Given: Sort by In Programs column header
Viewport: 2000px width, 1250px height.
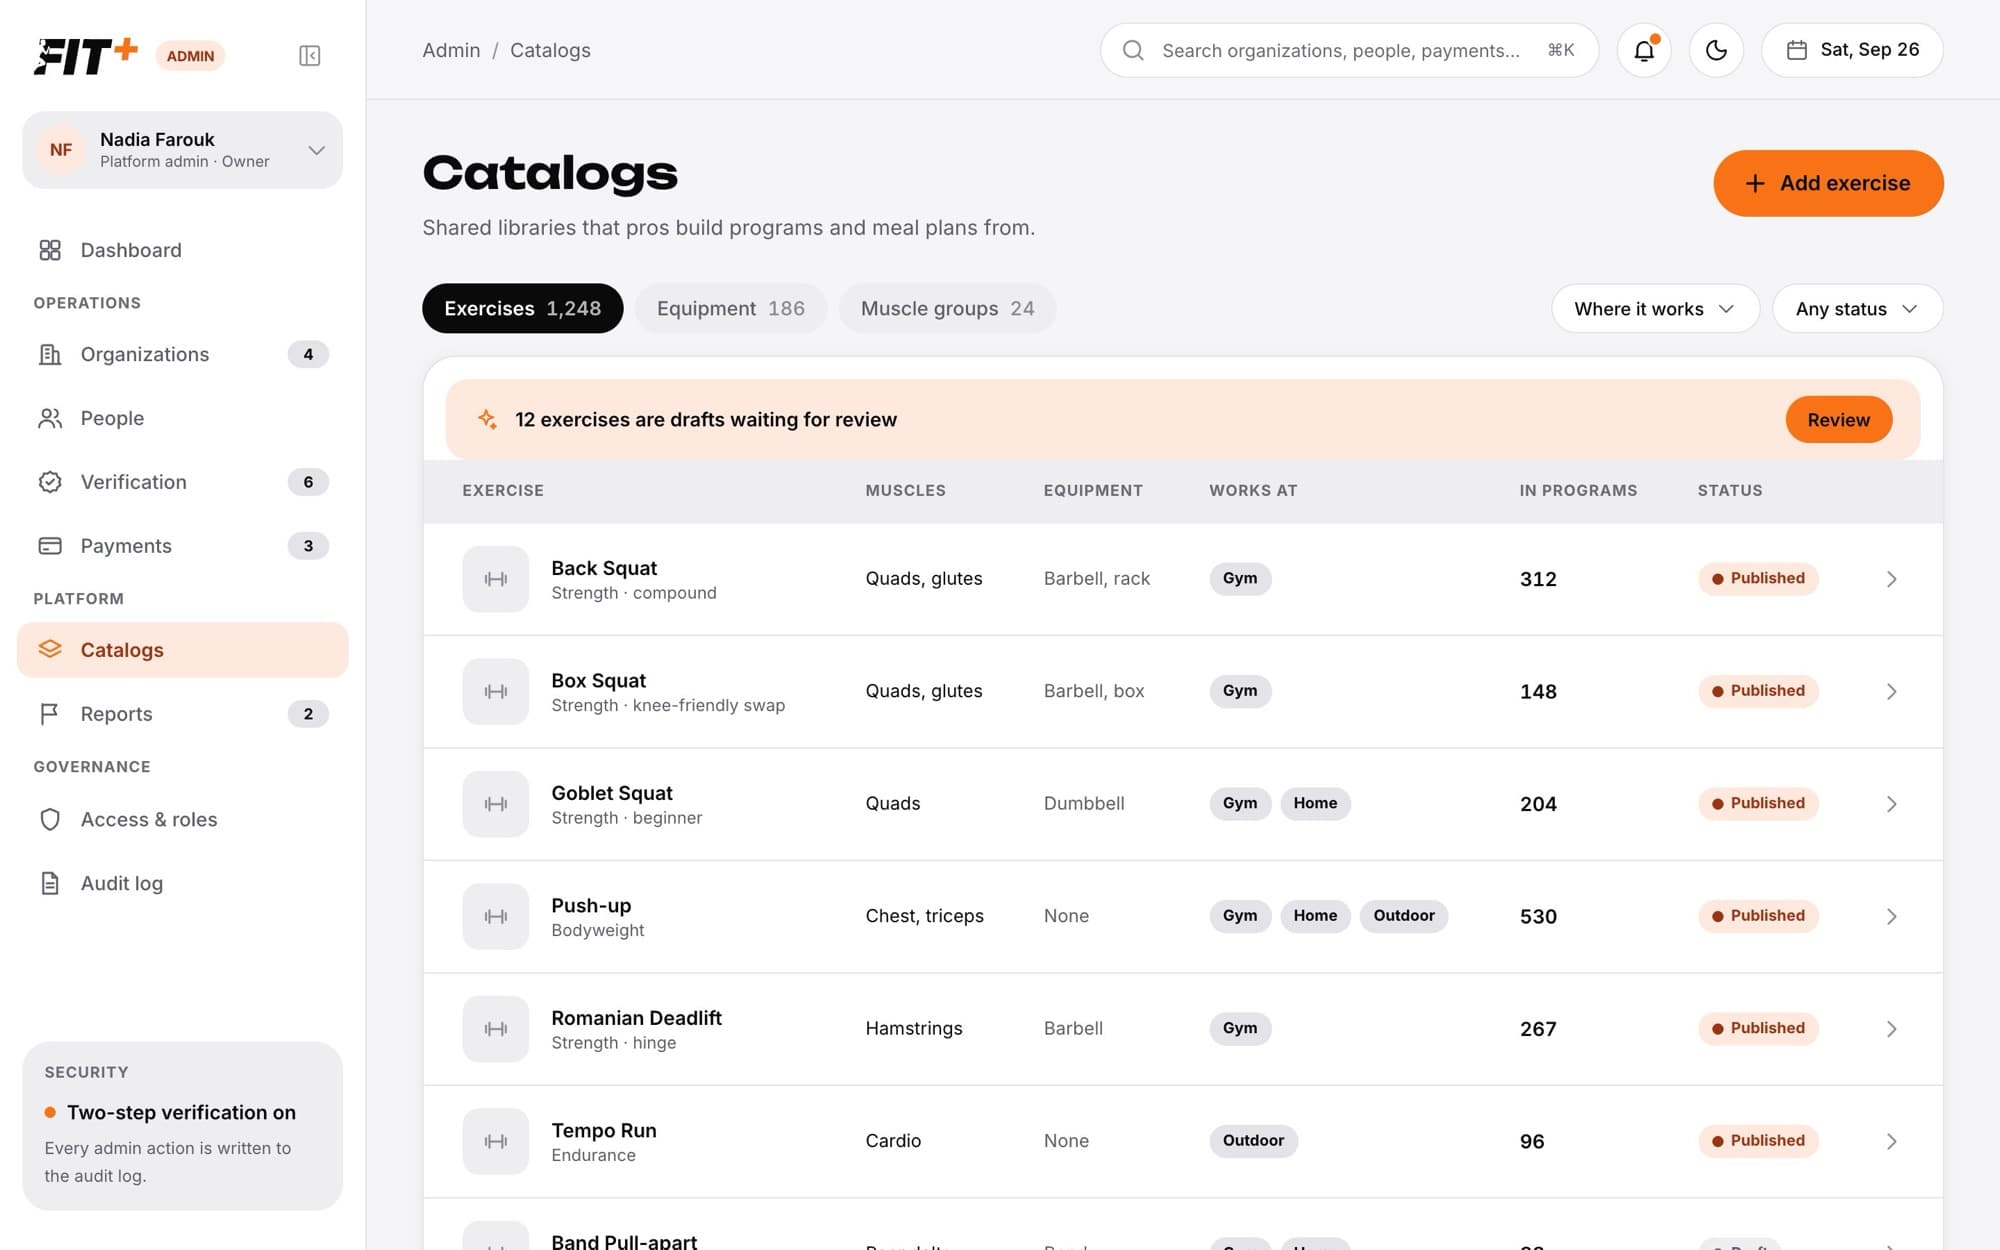Looking at the screenshot, I should click(x=1578, y=491).
